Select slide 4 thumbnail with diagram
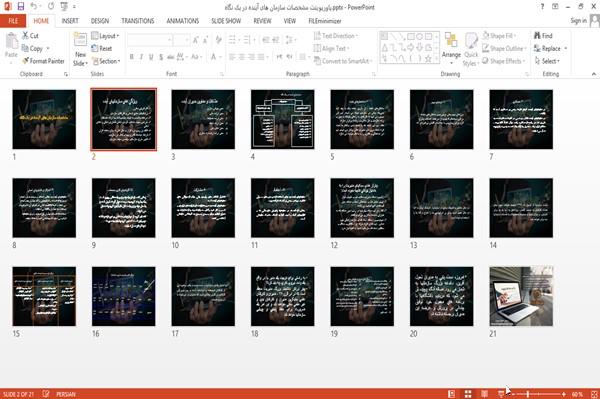The width and height of the screenshot is (600, 399). click(x=282, y=119)
